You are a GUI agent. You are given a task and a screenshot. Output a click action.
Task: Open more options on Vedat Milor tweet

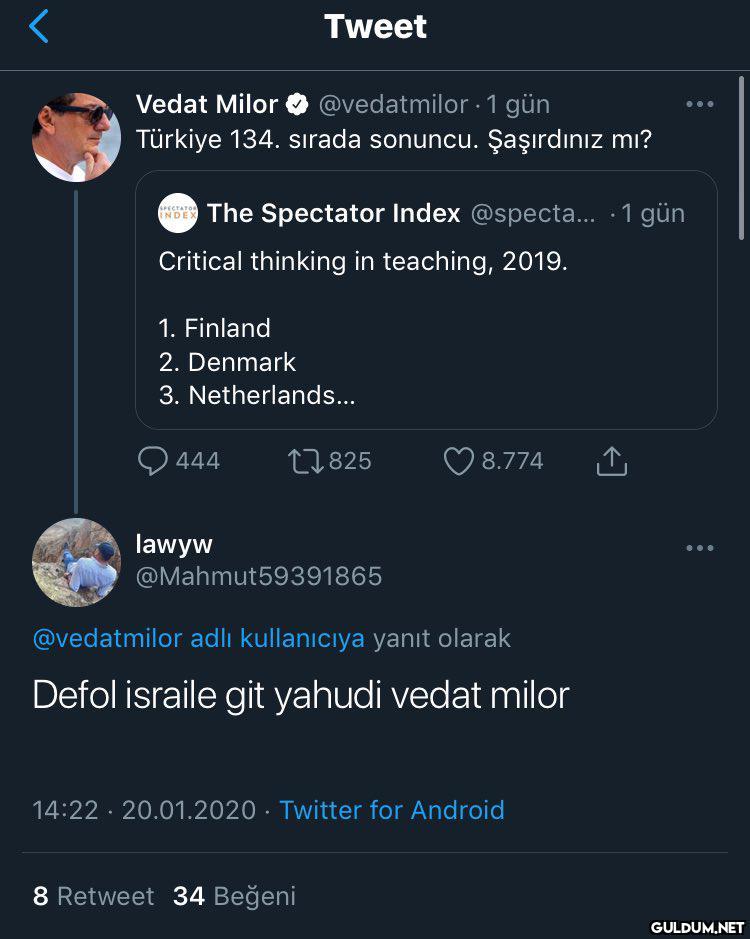[x=699, y=104]
